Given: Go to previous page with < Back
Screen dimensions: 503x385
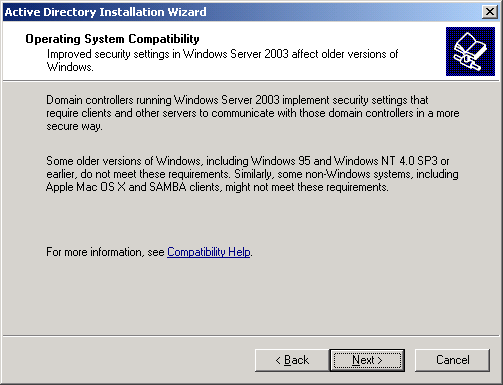Looking at the screenshot, I should click(x=292, y=360).
